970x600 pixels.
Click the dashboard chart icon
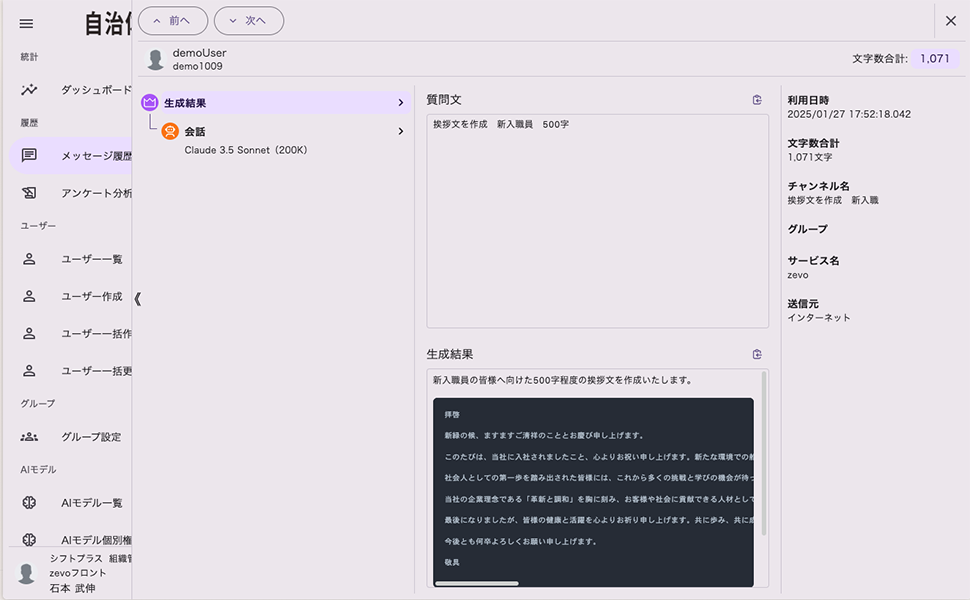click(x=29, y=90)
